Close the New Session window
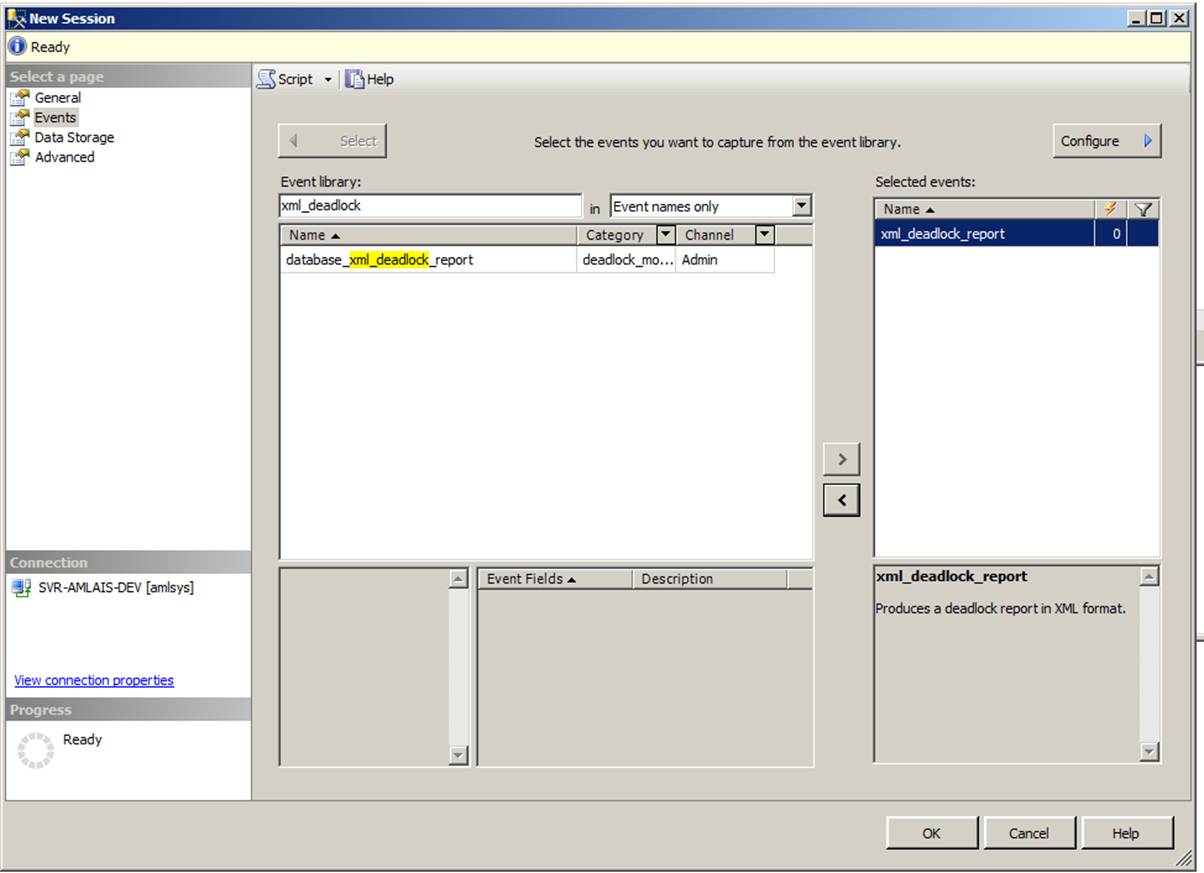The height and width of the screenshot is (873, 1204). click(x=1180, y=18)
